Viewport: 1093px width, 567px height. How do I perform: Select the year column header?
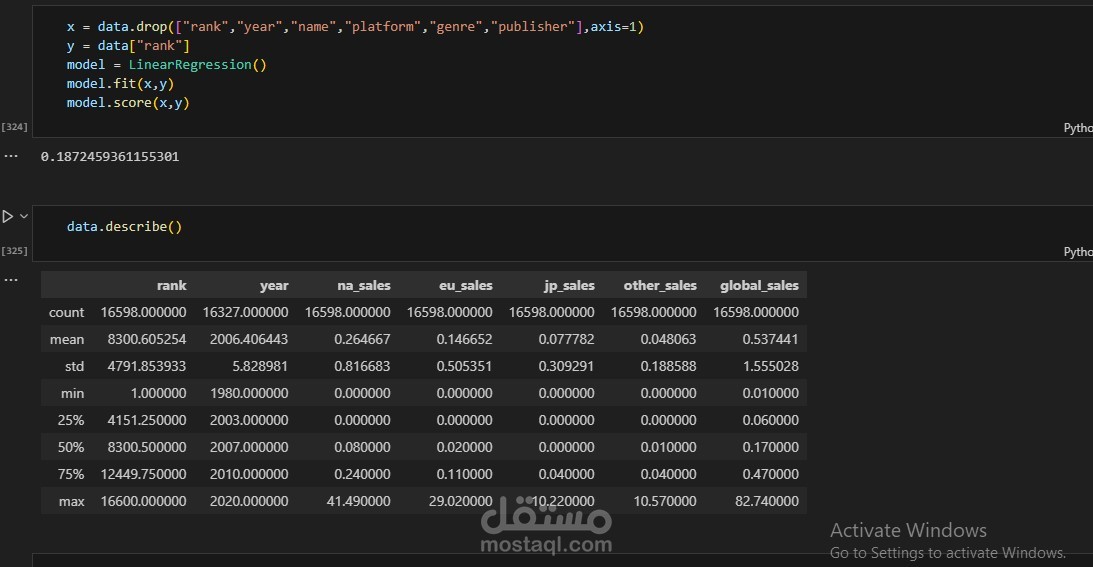(274, 285)
